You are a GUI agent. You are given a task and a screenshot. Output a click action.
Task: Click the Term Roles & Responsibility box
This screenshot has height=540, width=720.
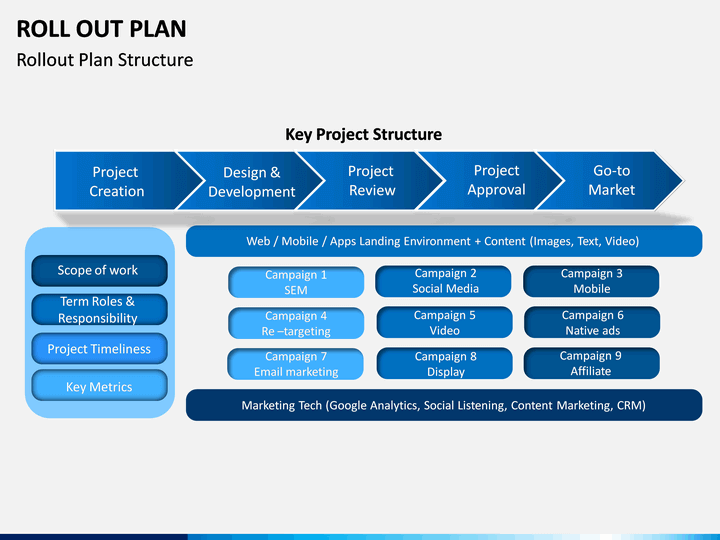99,309
